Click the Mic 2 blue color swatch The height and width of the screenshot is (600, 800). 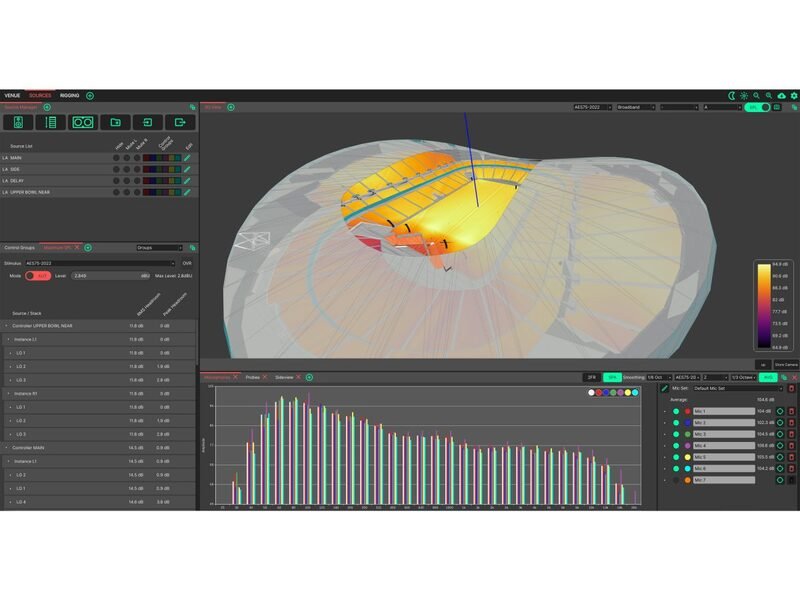pos(688,423)
